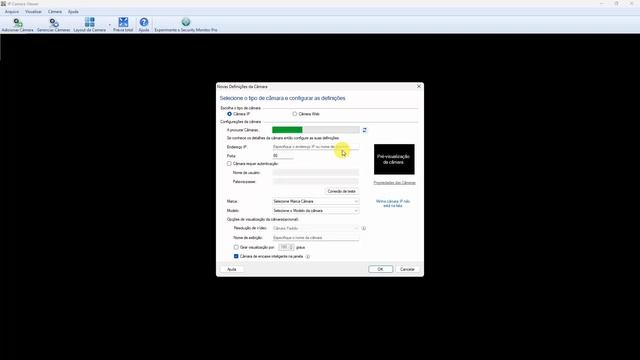Click the Palavra-passe field

[316, 182]
